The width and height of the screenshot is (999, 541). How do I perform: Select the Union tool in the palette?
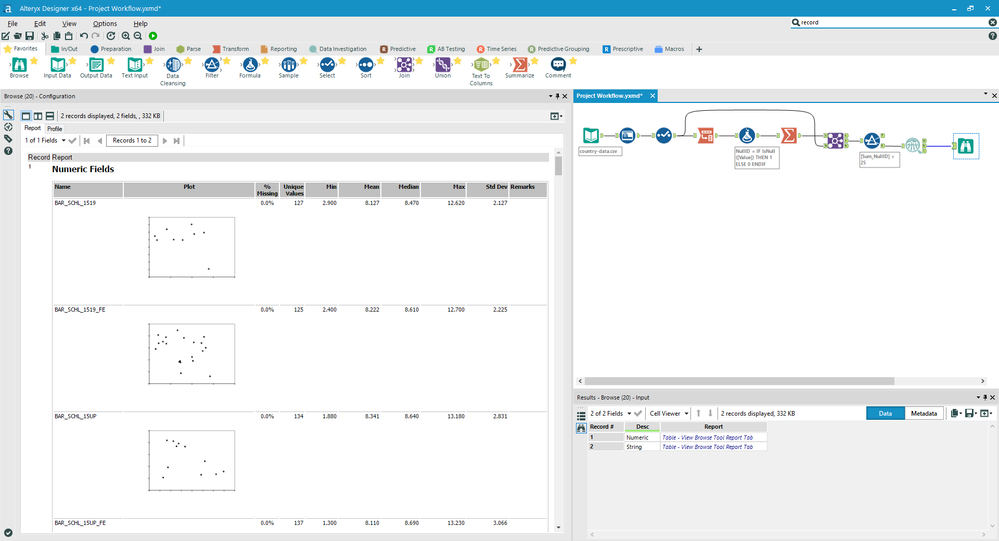pyautogui.click(x=443, y=68)
